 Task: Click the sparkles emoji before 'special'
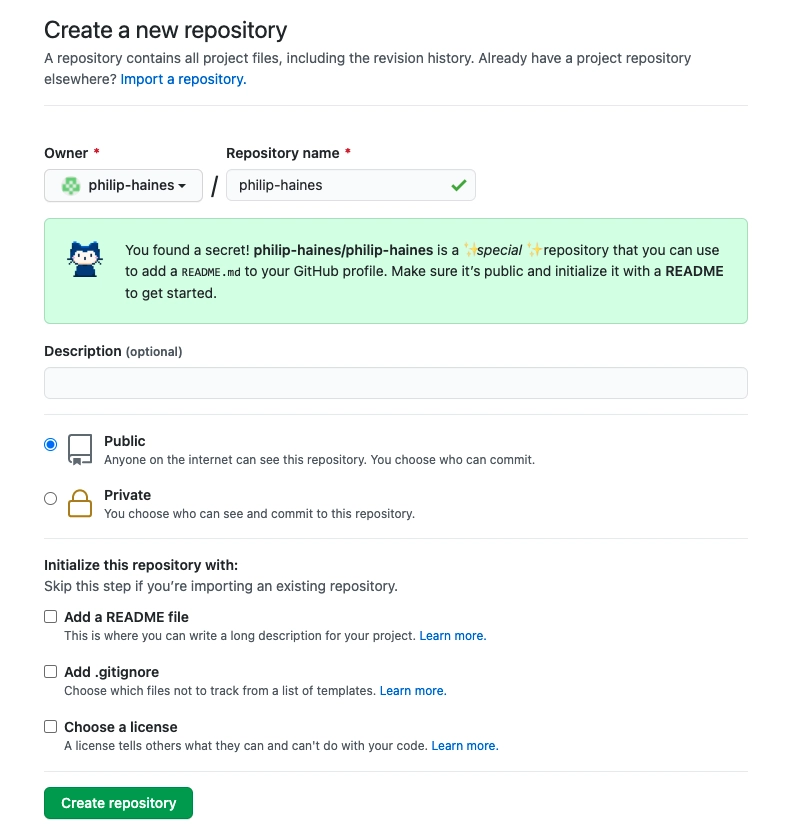(x=471, y=250)
